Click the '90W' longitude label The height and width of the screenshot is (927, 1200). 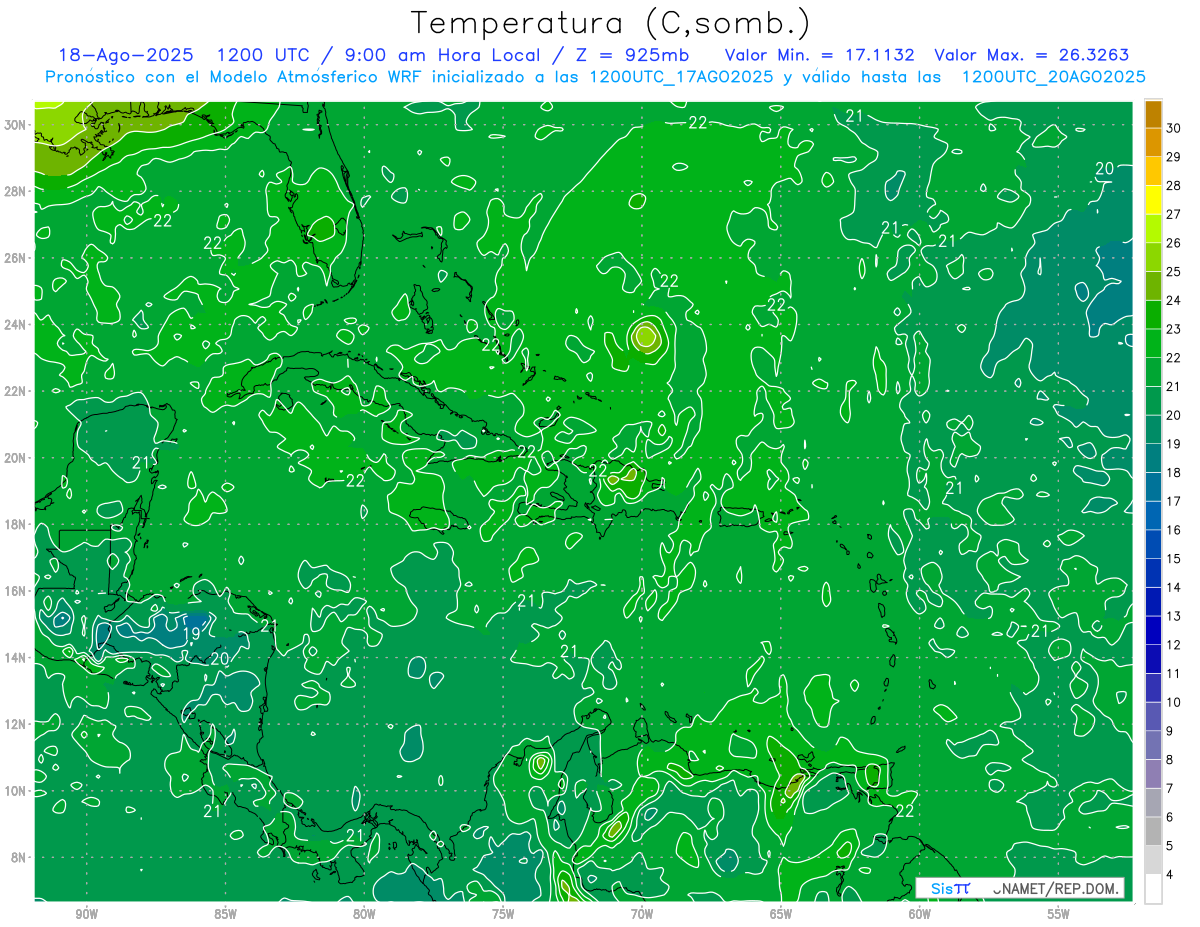coord(86,914)
